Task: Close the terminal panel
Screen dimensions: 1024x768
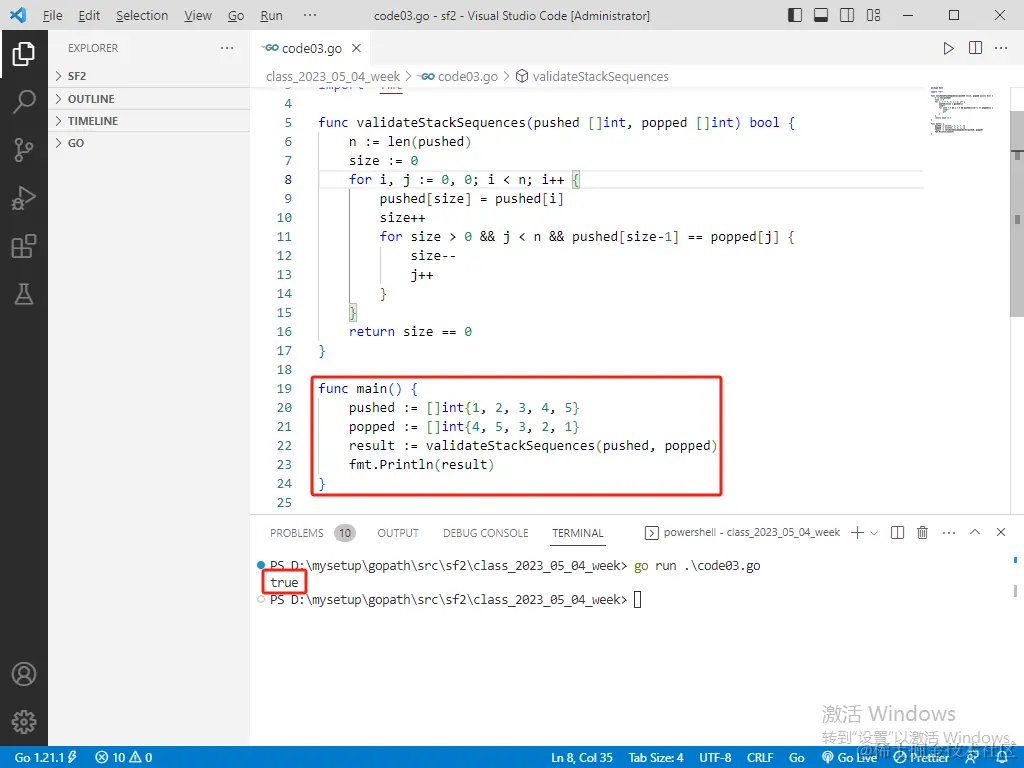Action: point(1000,532)
